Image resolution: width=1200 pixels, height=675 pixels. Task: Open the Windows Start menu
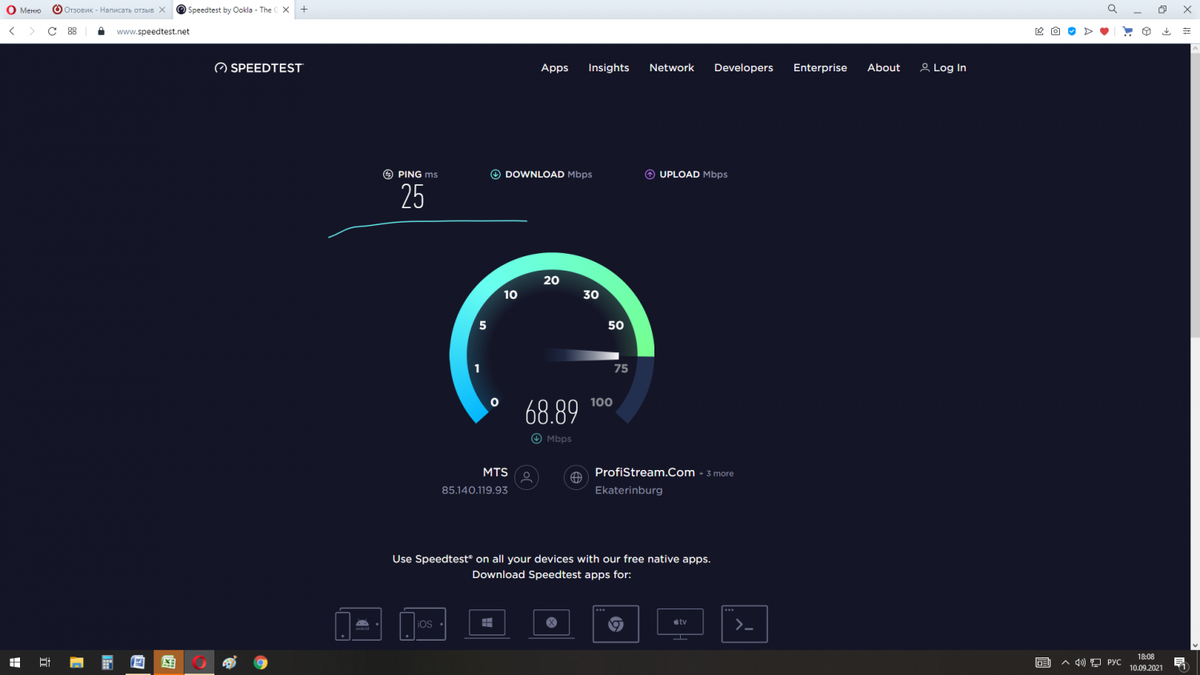coord(15,662)
